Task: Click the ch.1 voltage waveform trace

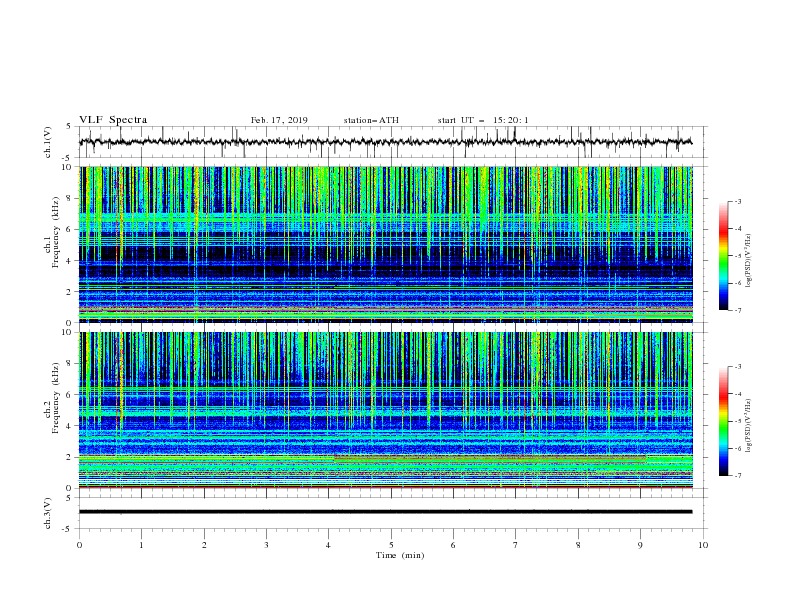Action: [x=385, y=142]
